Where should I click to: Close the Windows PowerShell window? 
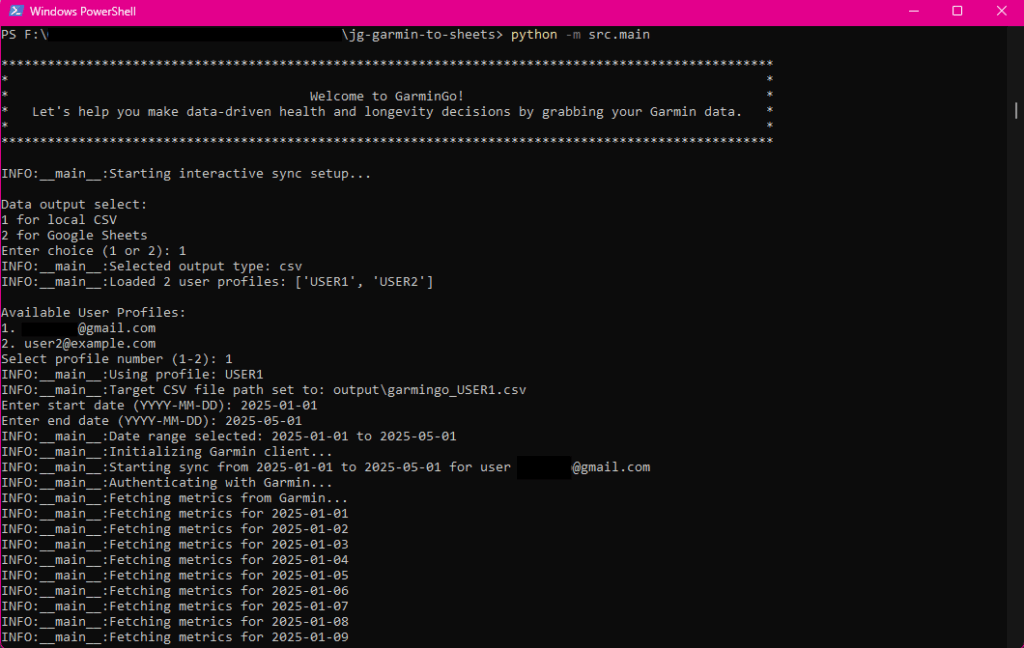coord(1001,11)
